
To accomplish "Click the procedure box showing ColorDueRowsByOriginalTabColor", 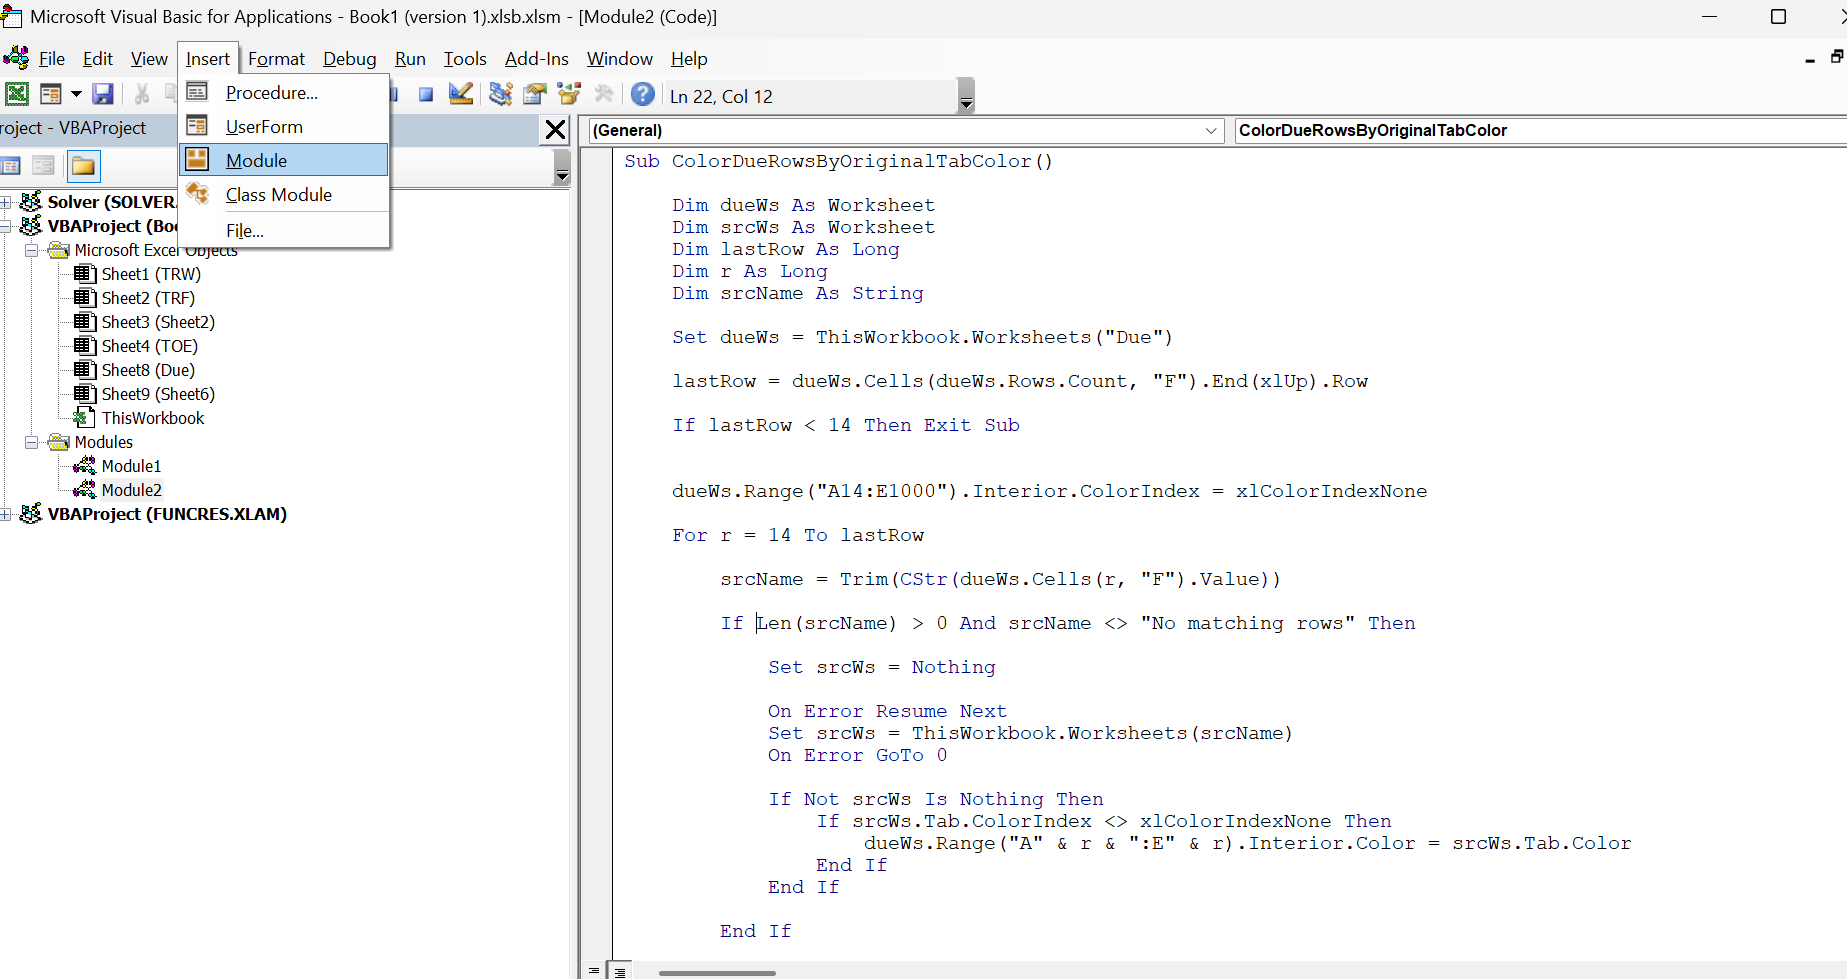I will click(x=1540, y=130).
